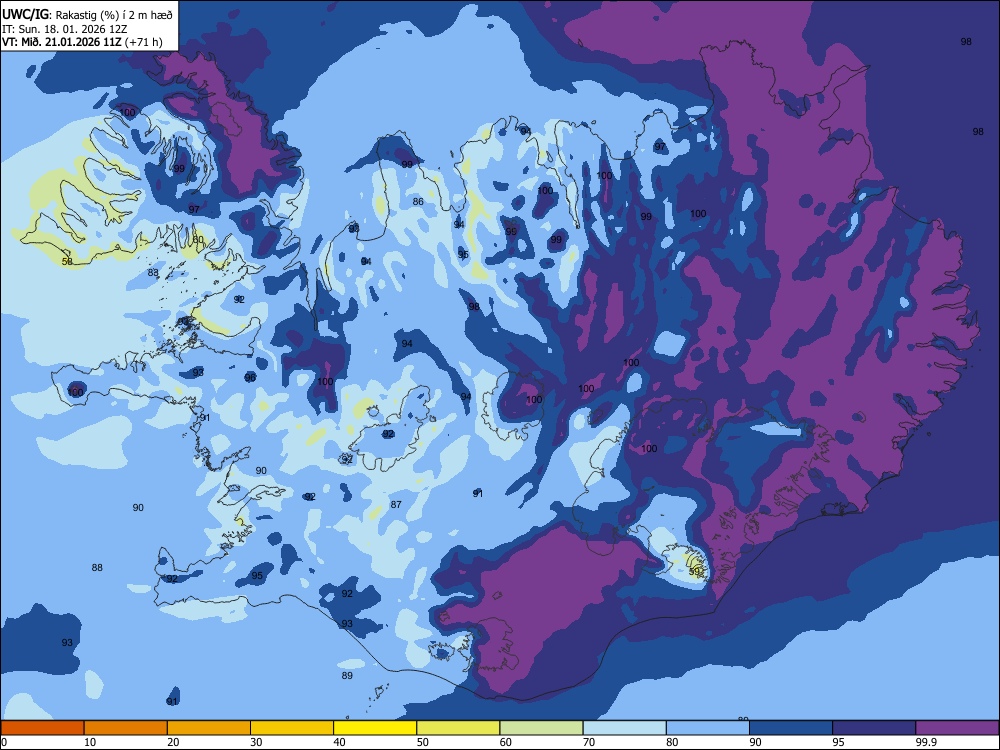Click the legend tick label '99.9'

pos(925,742)
